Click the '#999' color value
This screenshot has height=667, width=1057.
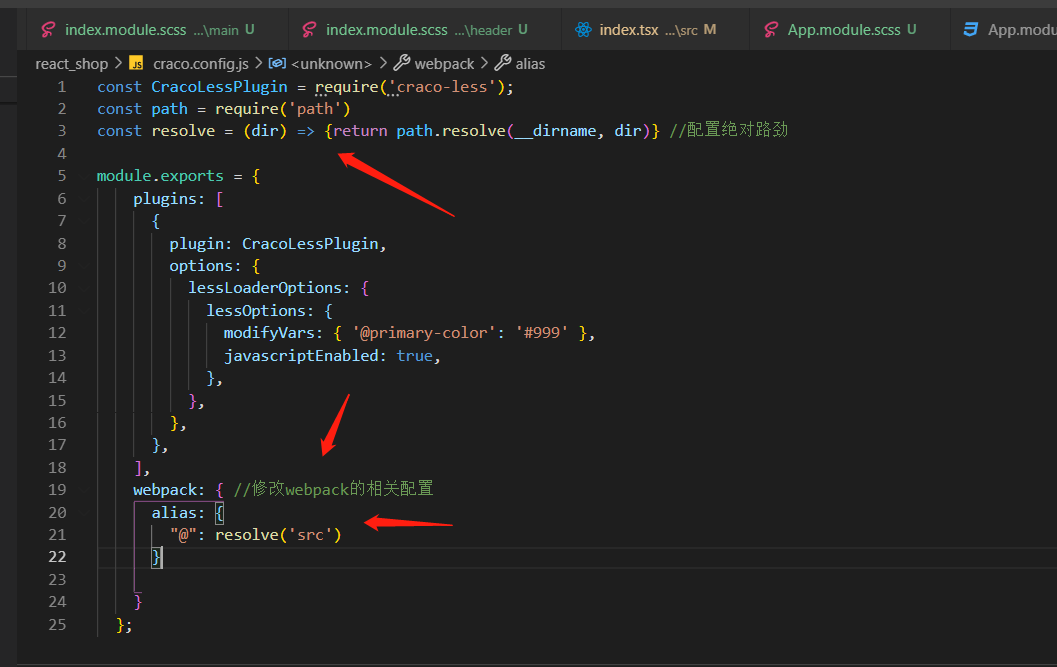[542, 333]
